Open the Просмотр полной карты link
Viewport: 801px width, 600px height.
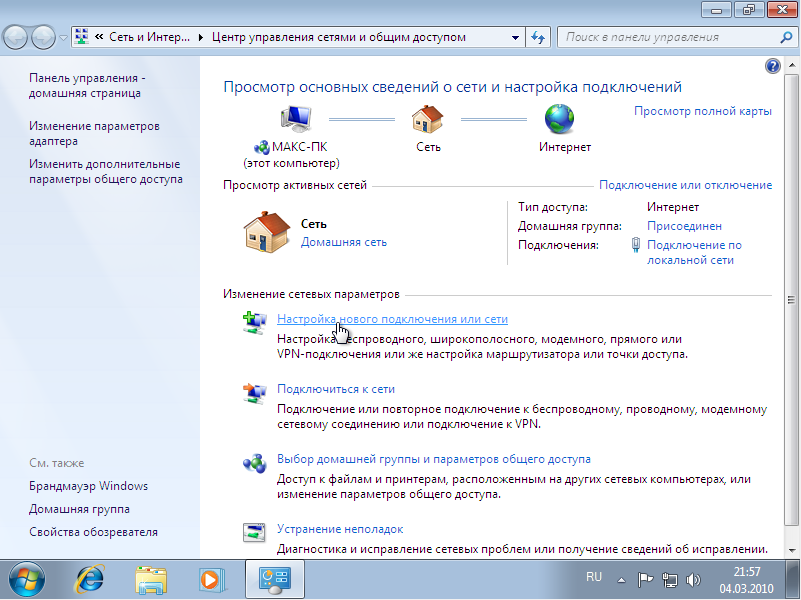pyautogui.click(x=702, y=111)
